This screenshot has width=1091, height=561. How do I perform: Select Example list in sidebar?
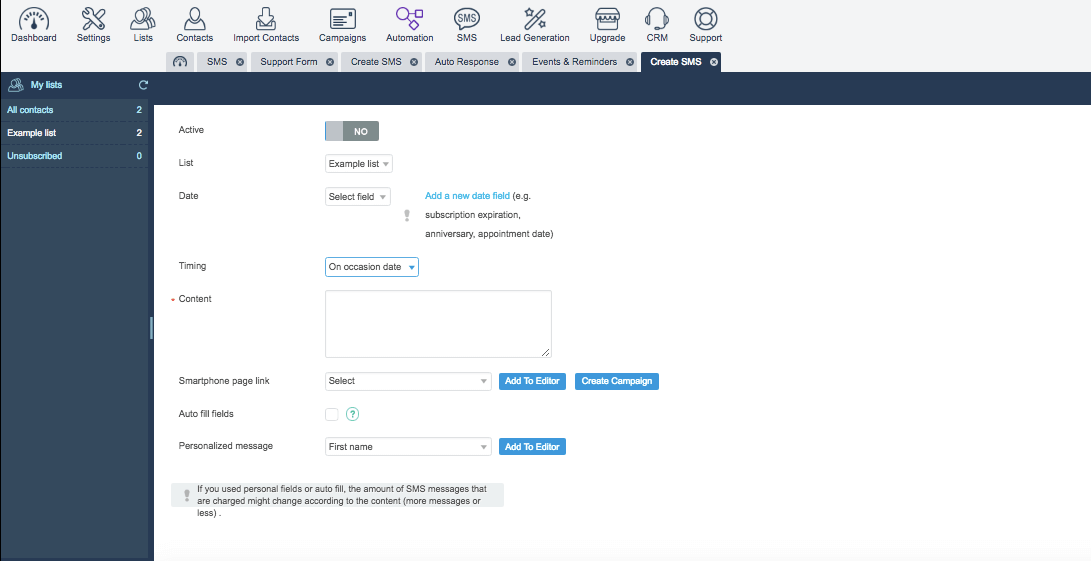pyautogui.click(x=74, y=133)
